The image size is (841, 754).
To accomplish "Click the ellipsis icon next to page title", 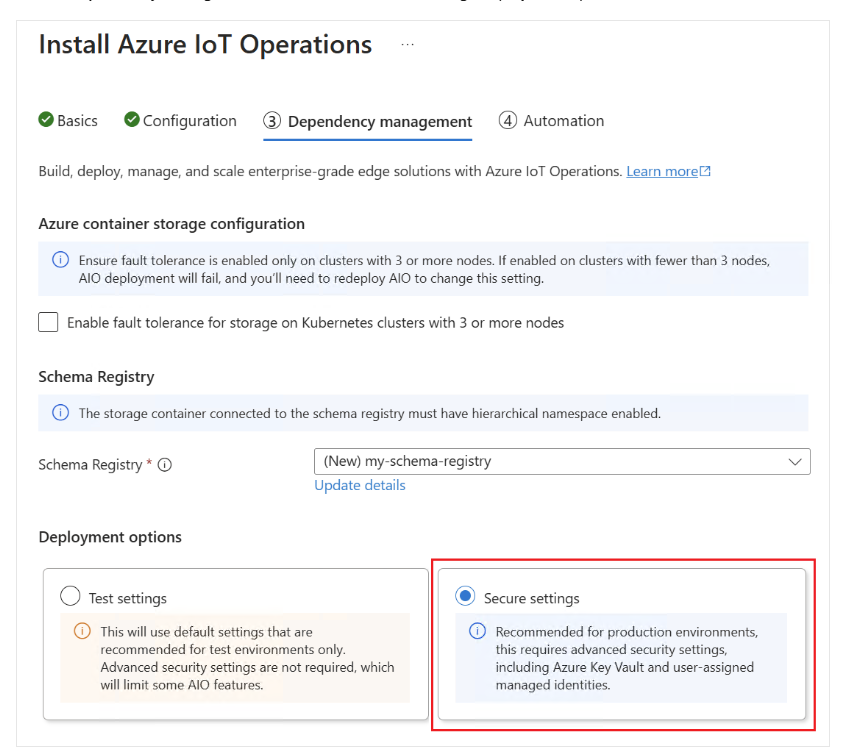I will coord(407,45).
